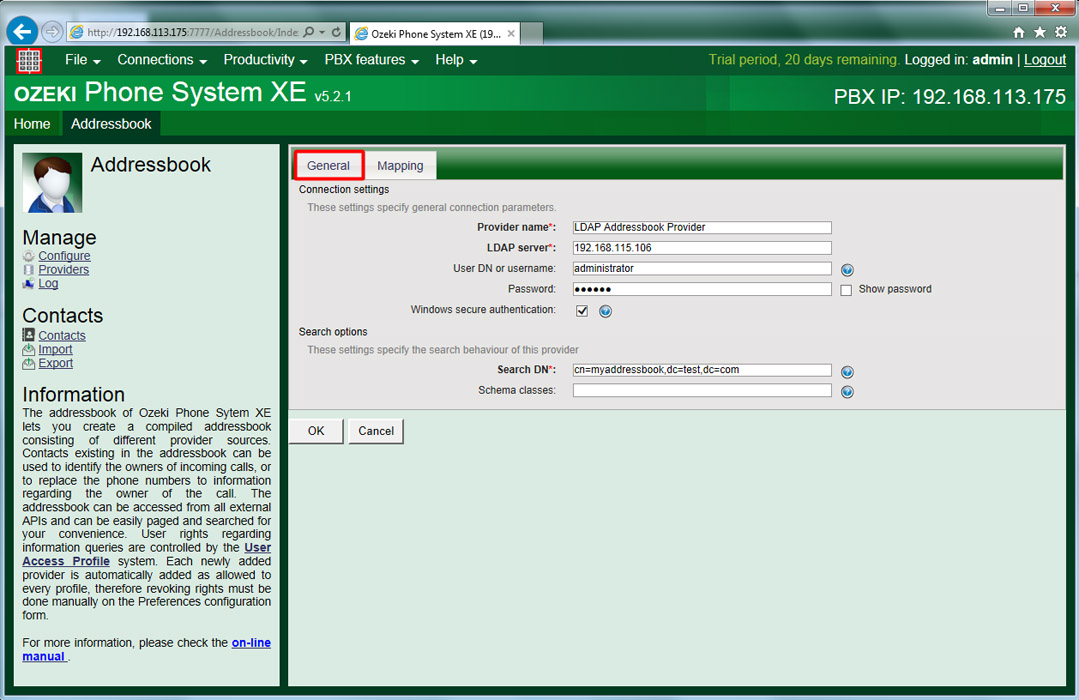Follow the User Access Profile link
The height and width of the screenshot is (700, 1079).
[x=66, y=561]
